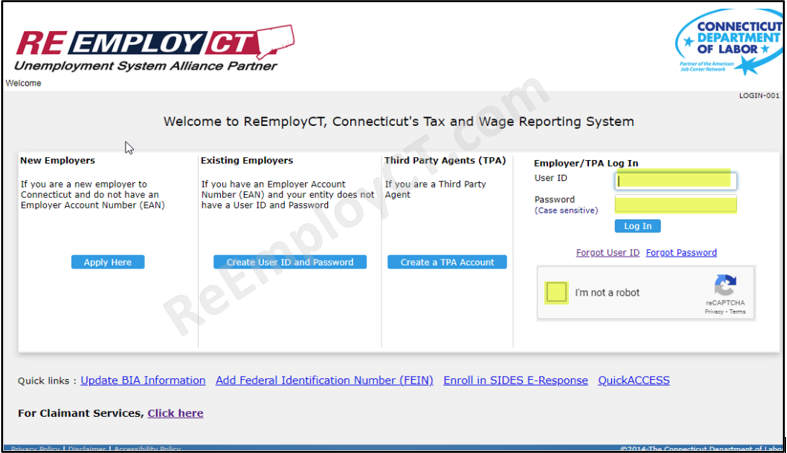Click Create User ID and Password button

pyautogui.click(x=290, y=262)
